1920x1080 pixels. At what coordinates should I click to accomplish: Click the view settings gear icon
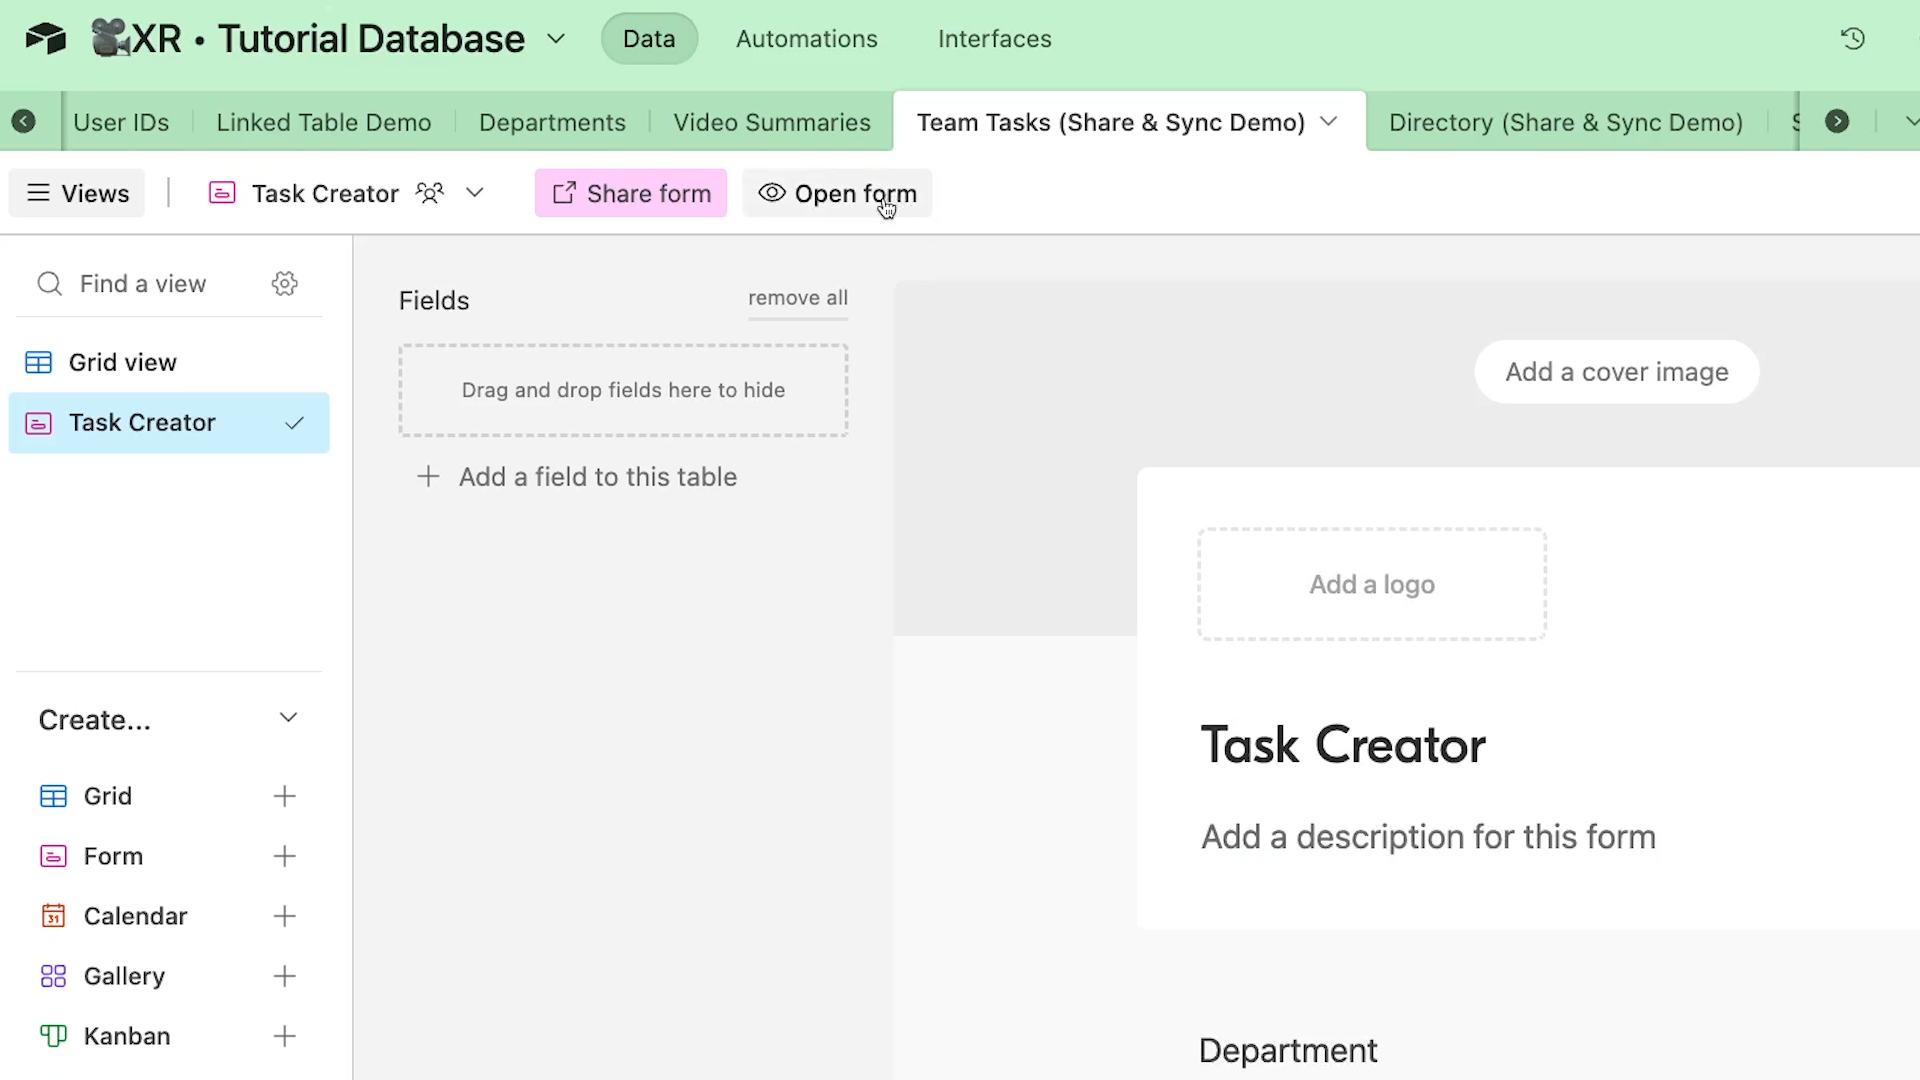click(285, 284)
